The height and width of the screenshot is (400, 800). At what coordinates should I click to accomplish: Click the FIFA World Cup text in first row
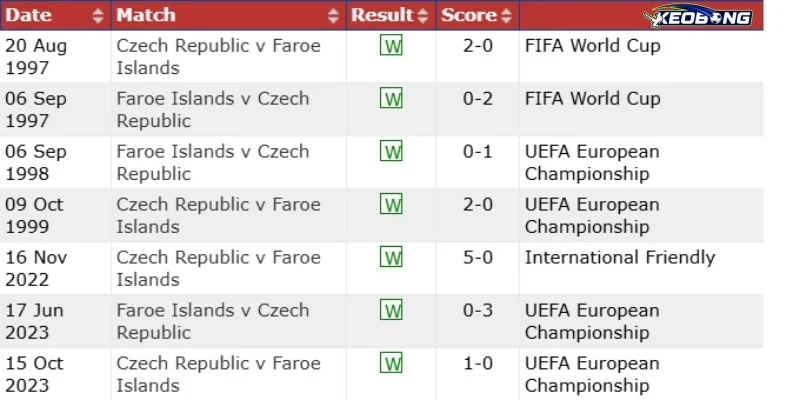click(592, 46)
